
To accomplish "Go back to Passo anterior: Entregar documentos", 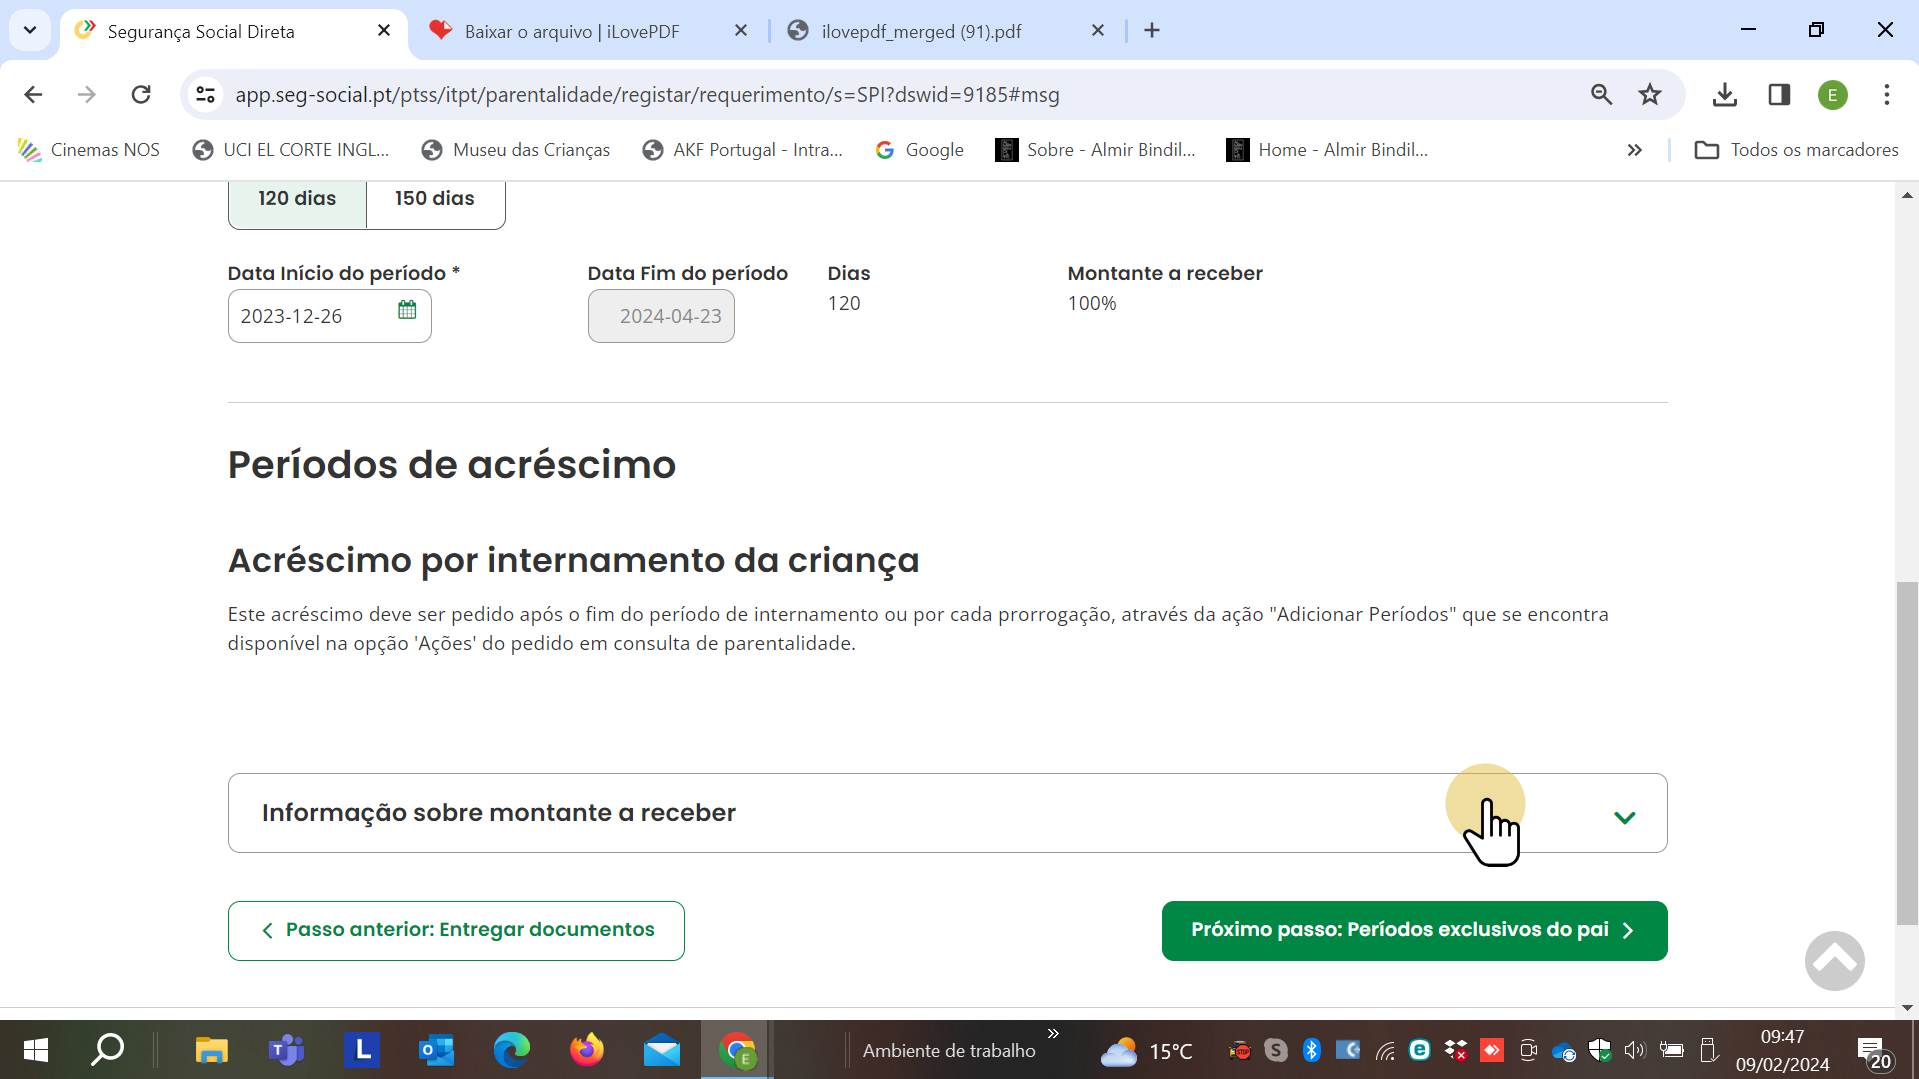I will tap(456, 930).
